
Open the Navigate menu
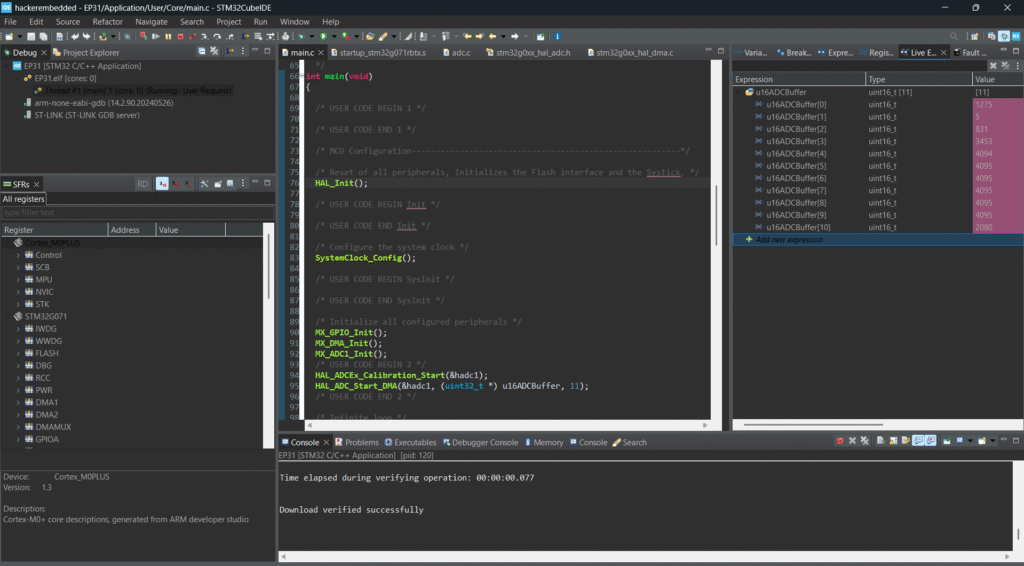point(151,21)
